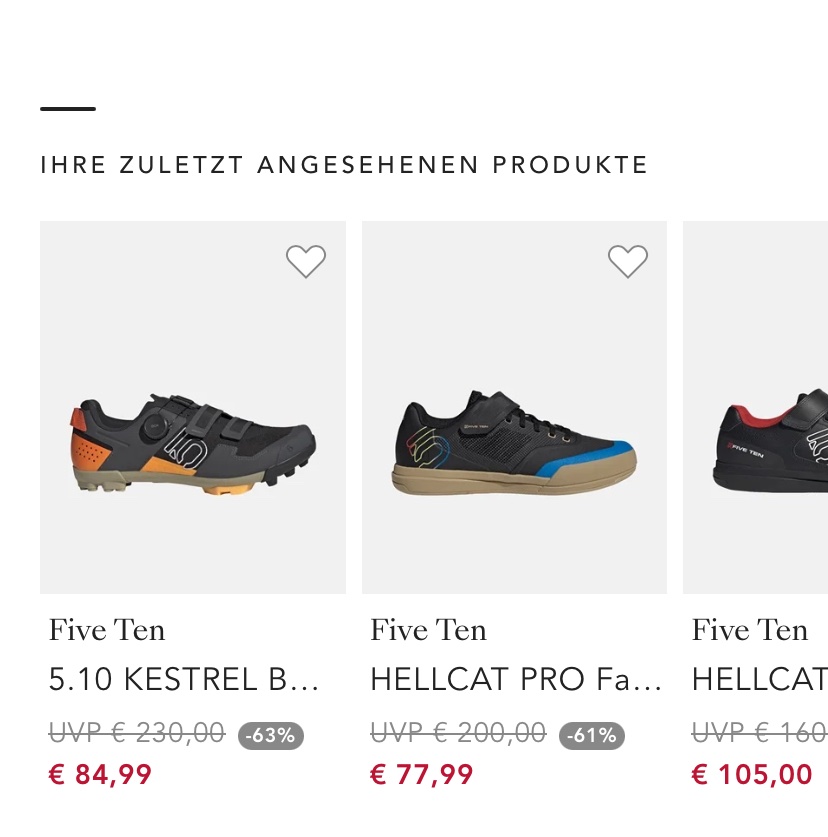Click the -63% discount badge

click(x=271, y=736)
